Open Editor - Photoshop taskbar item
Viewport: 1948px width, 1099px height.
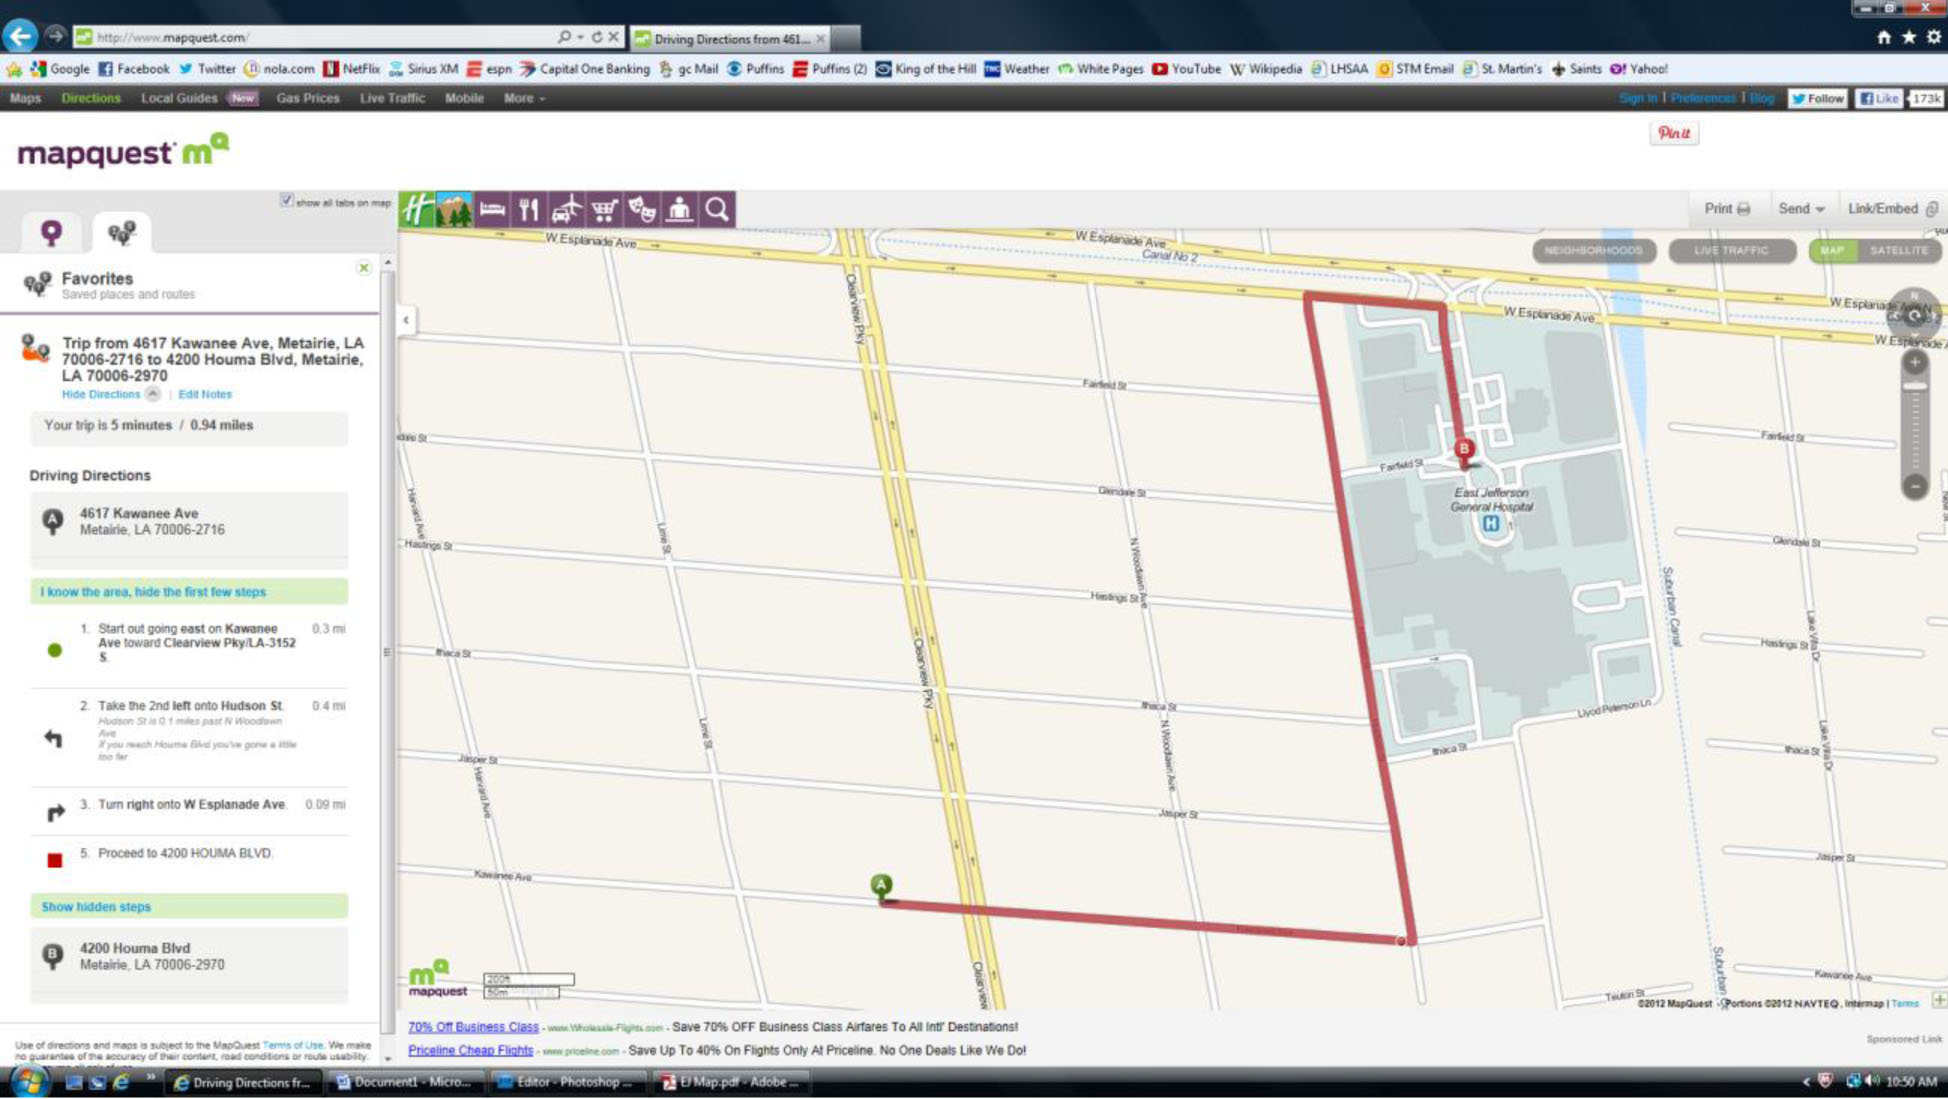566,1082
